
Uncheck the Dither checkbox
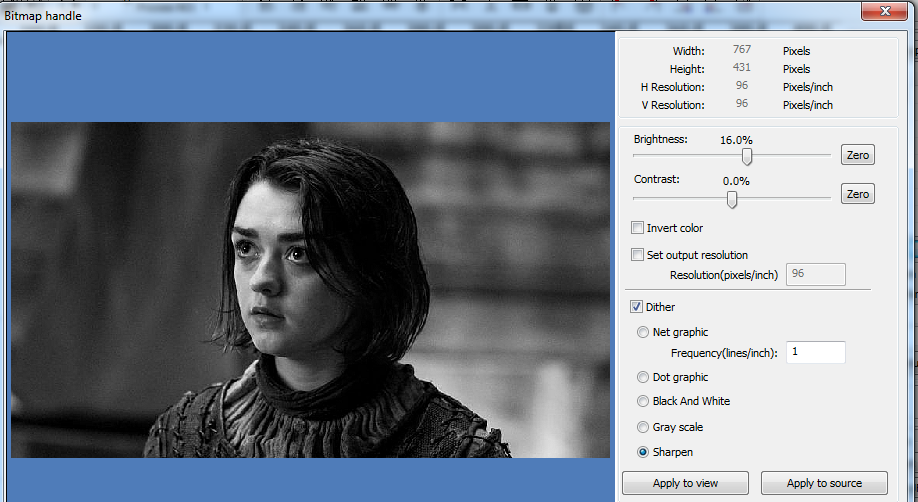[636, 307]
